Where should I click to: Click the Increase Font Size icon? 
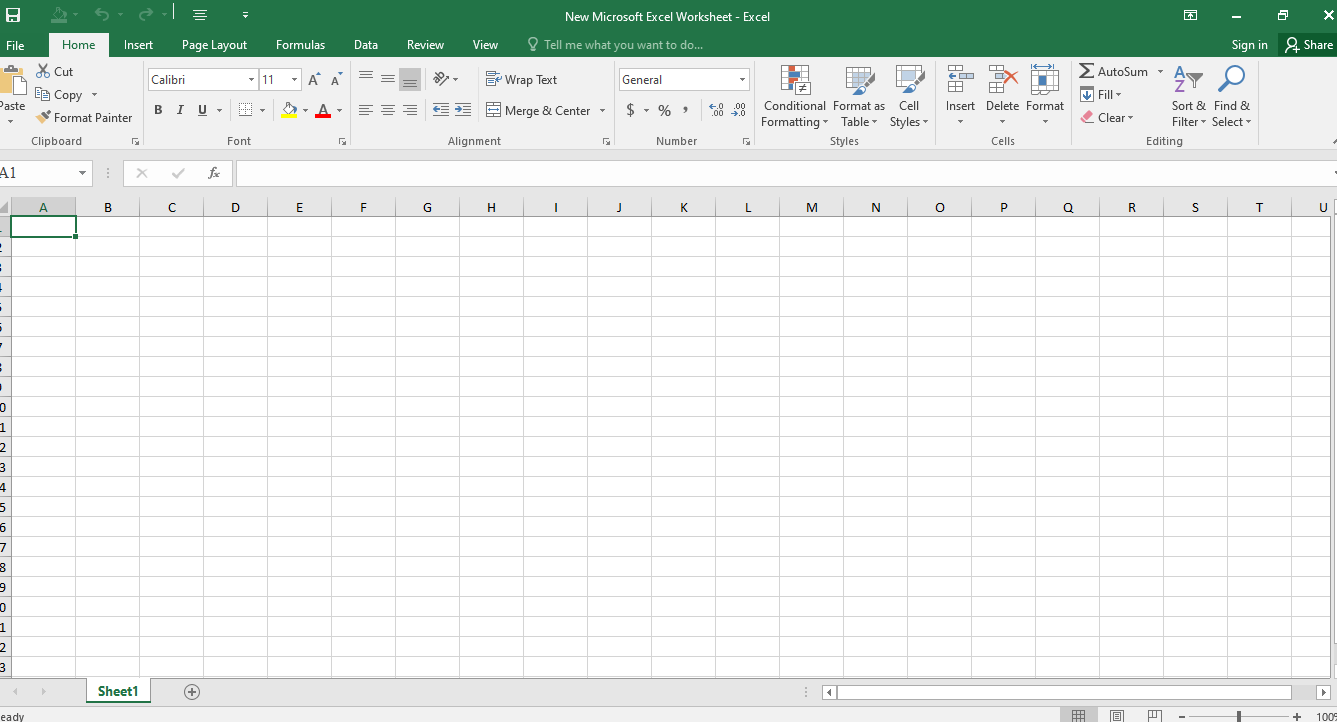pyautogui.click(x=314, y=80)
